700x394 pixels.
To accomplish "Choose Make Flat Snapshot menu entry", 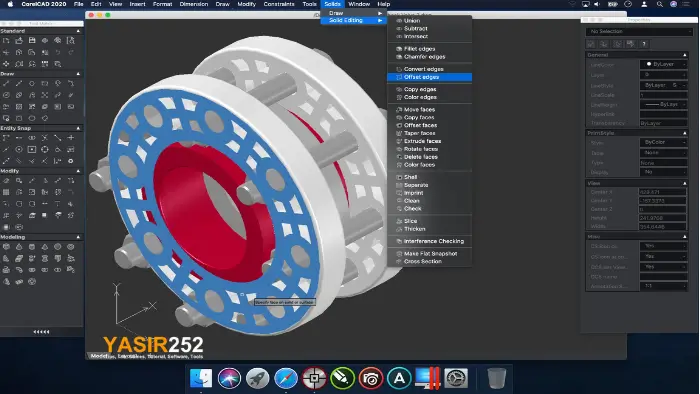I will tap(429, 253).
